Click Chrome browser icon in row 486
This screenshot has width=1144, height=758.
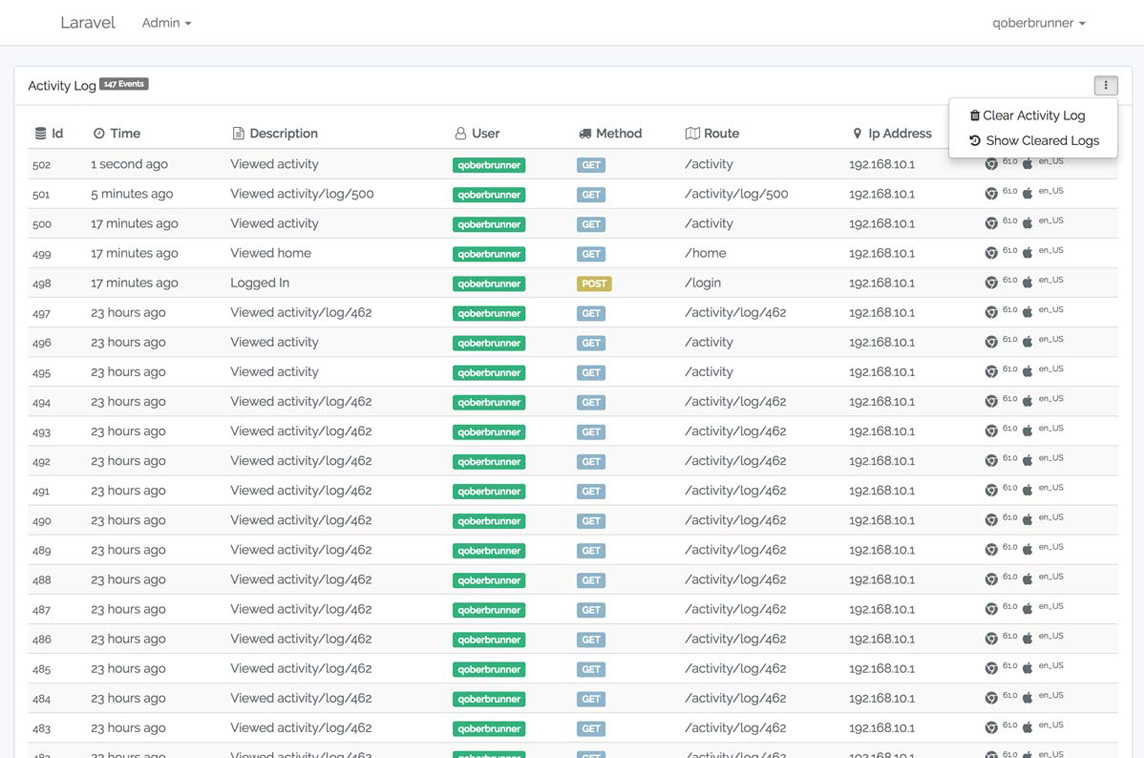(991, 638)
